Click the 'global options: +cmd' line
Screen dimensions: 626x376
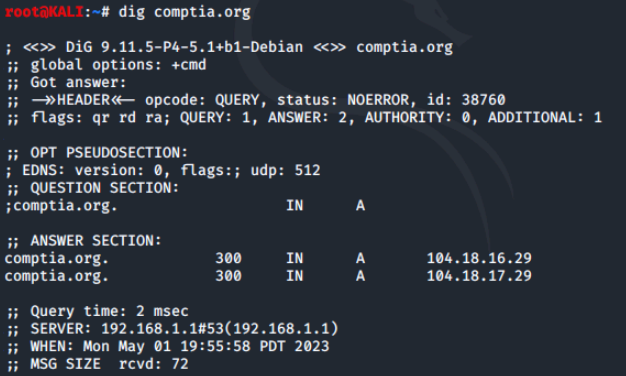click(x=106, y=65)
